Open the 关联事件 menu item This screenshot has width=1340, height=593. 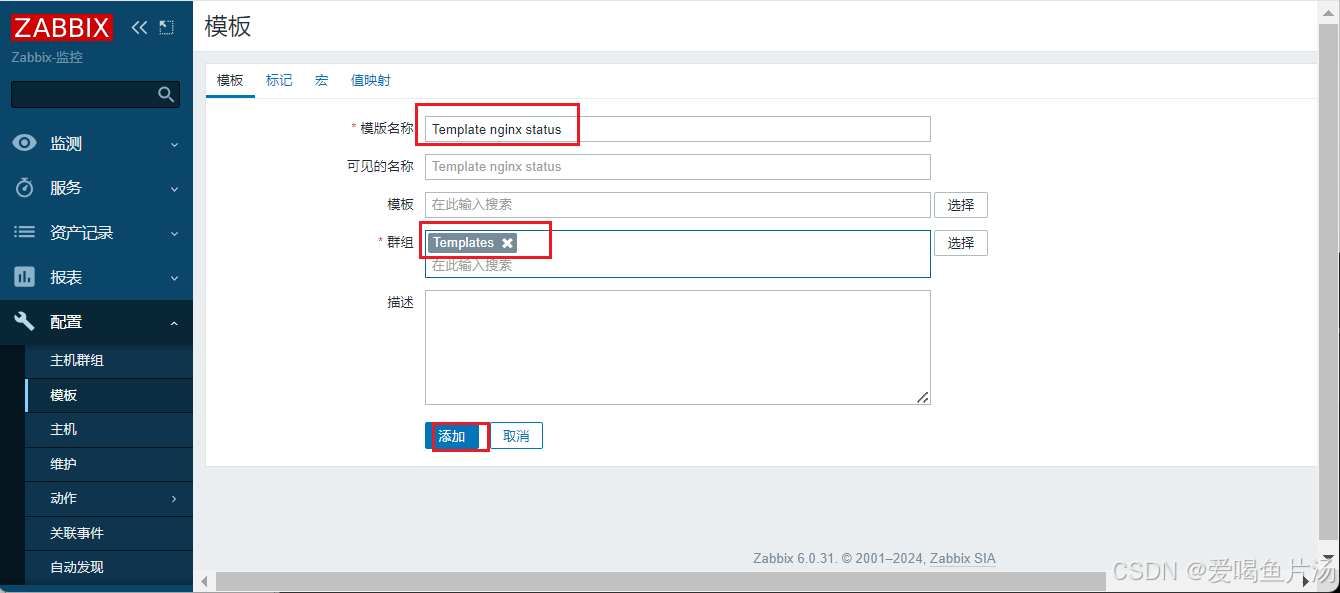(x=109, y=533)
